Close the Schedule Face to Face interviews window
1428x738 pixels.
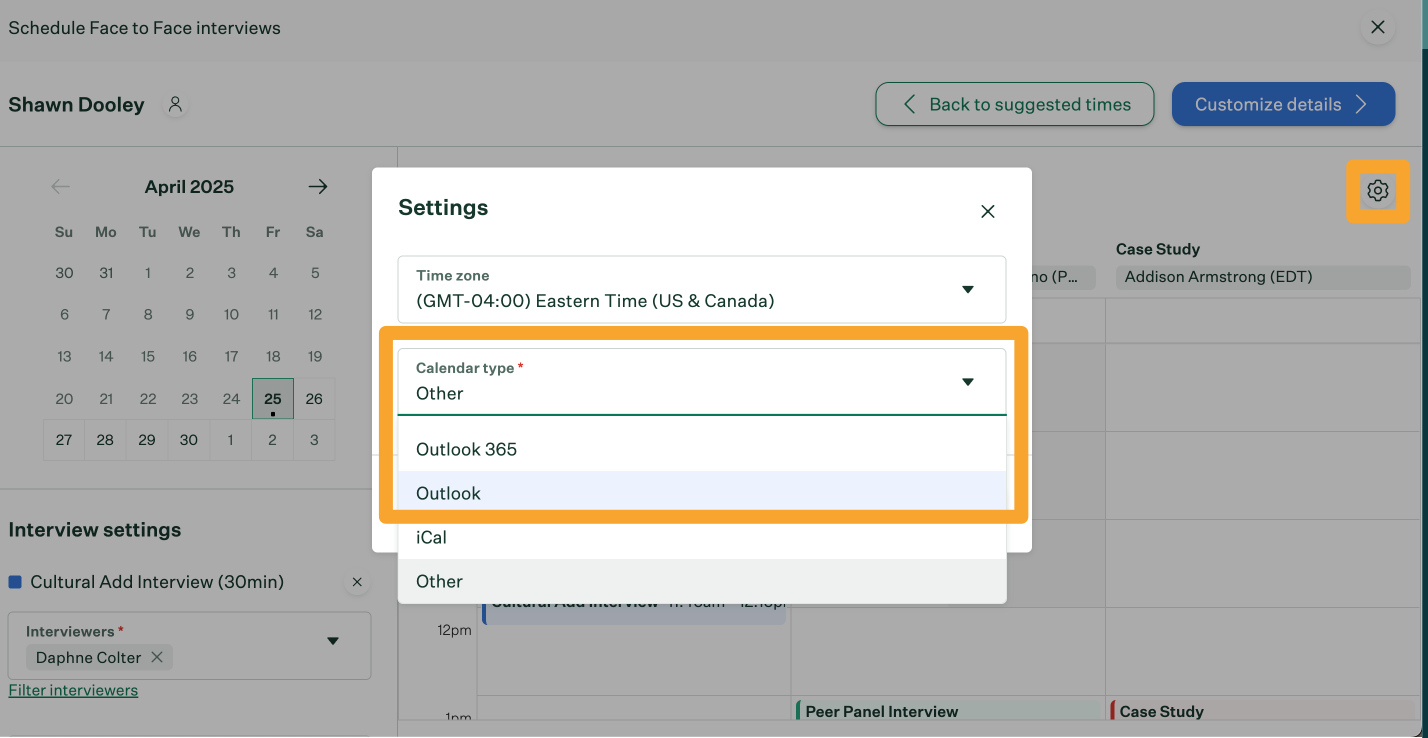[1377, 27]
